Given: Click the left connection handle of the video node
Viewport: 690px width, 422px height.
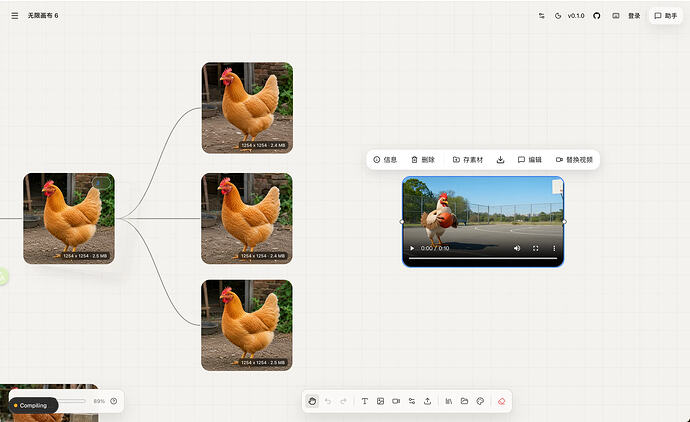Looking at the screenshot, I should coord(402,222).
